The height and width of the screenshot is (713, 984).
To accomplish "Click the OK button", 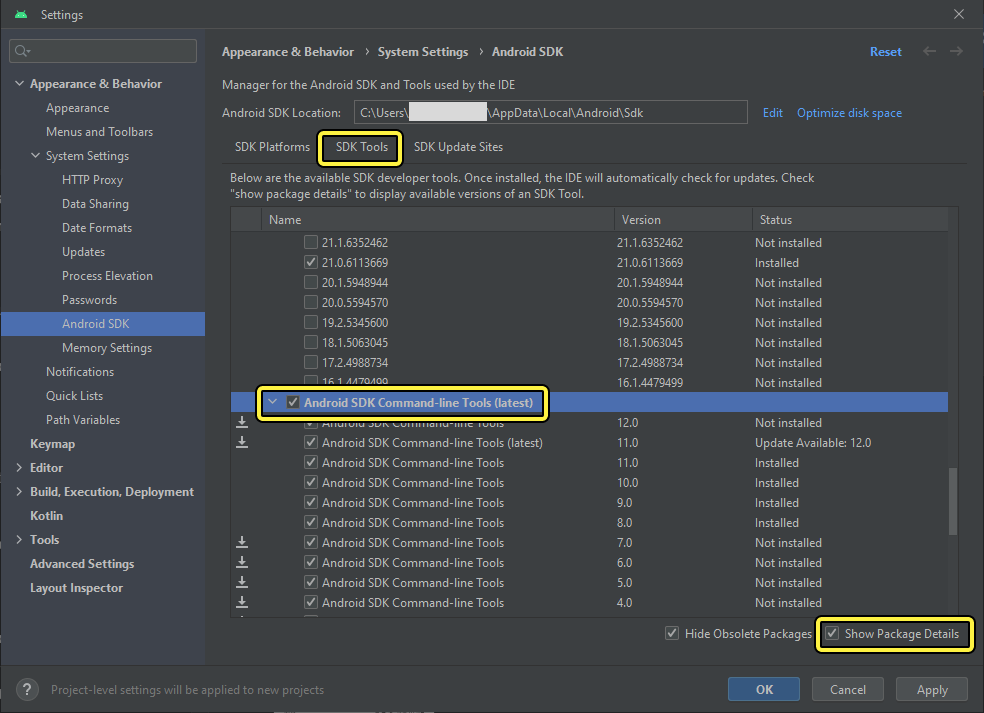I will pos(764,689).
